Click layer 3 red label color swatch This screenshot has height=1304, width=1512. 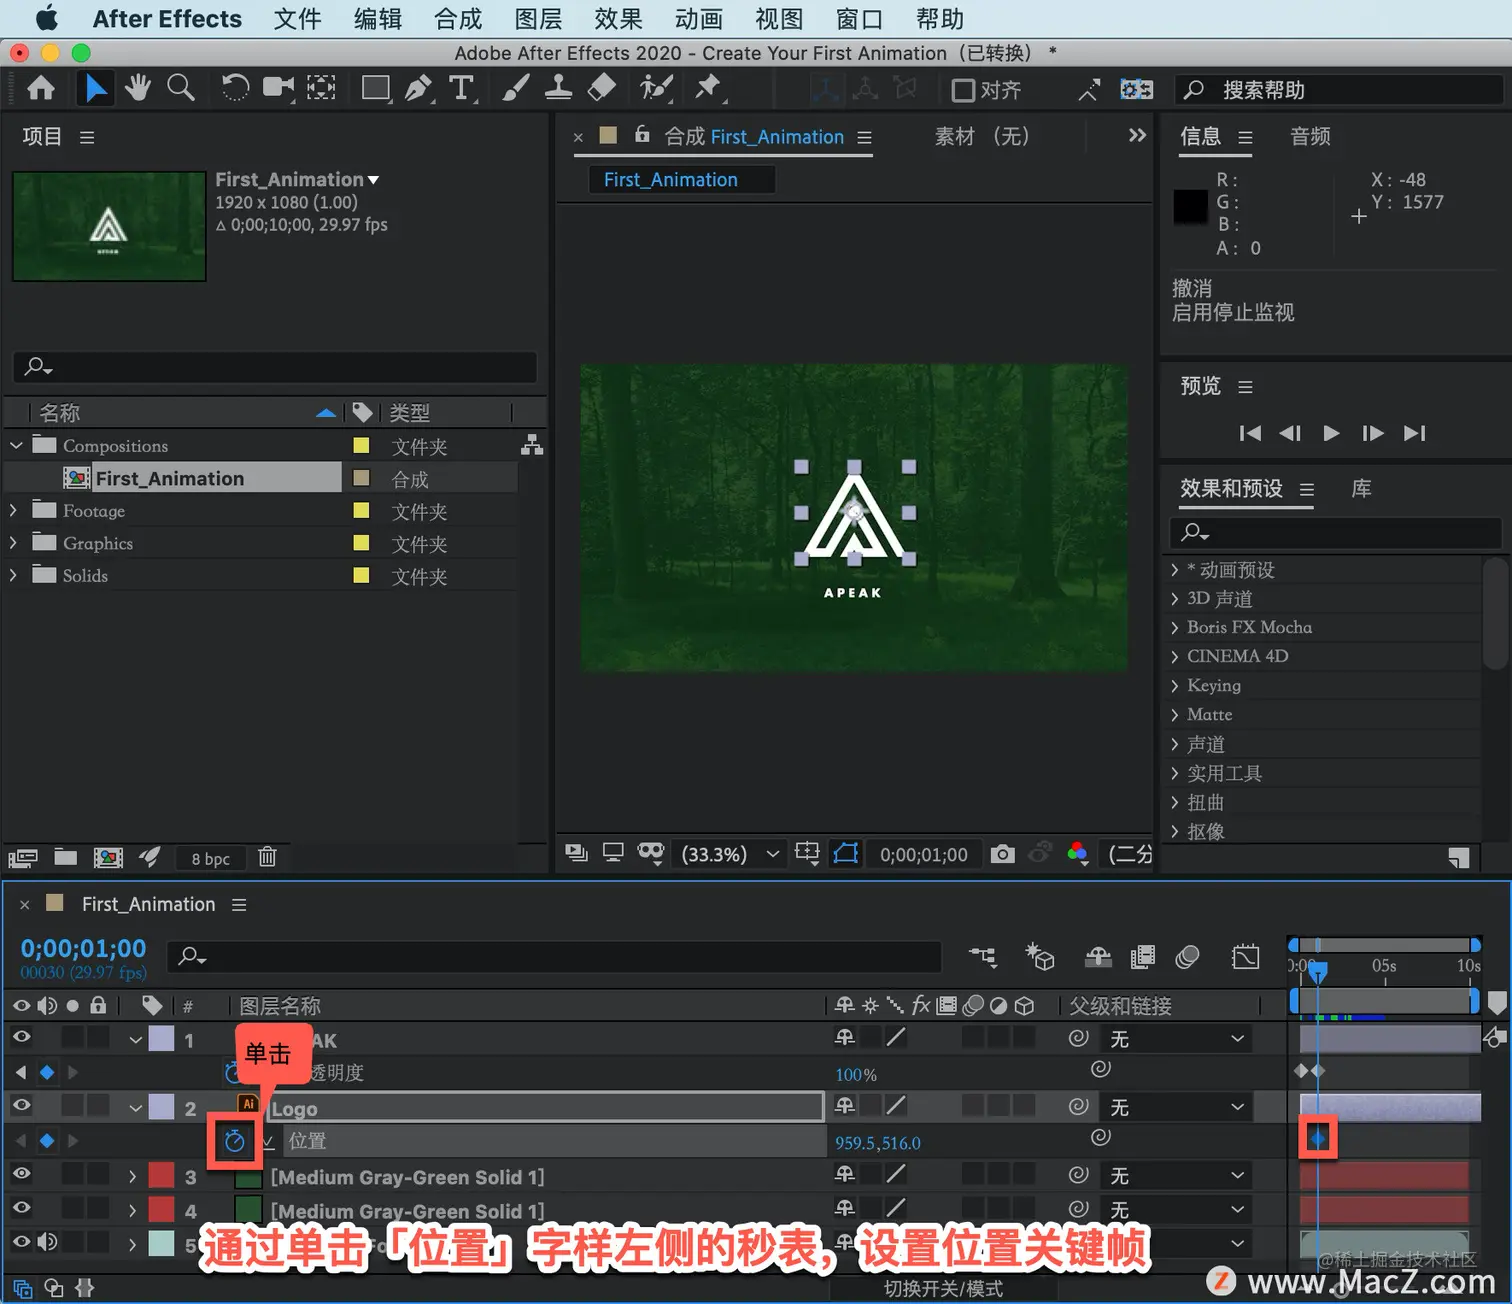(x=161, y=1175)
